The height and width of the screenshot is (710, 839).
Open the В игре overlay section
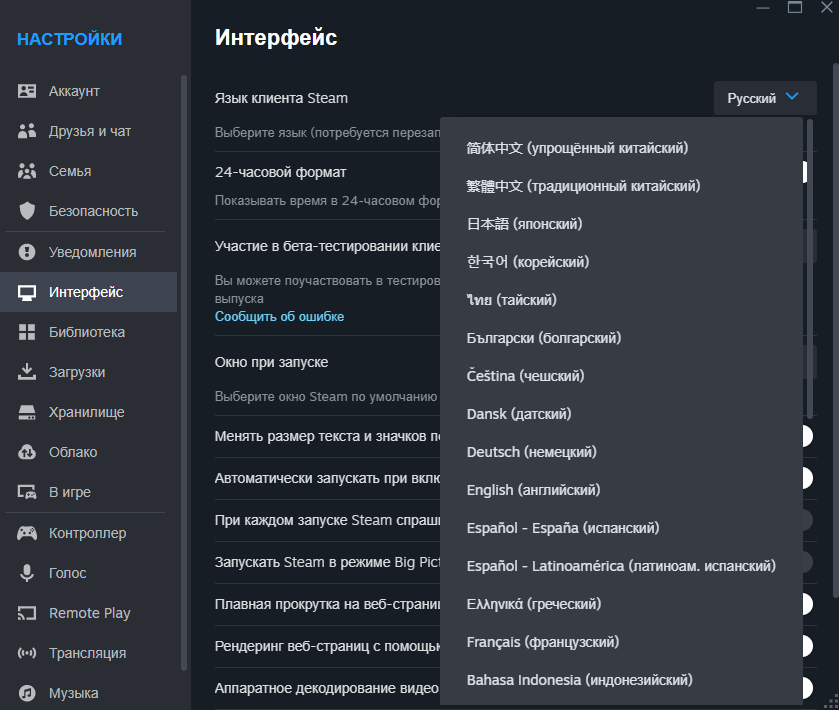pyautogui.click(x=88, y=492)
